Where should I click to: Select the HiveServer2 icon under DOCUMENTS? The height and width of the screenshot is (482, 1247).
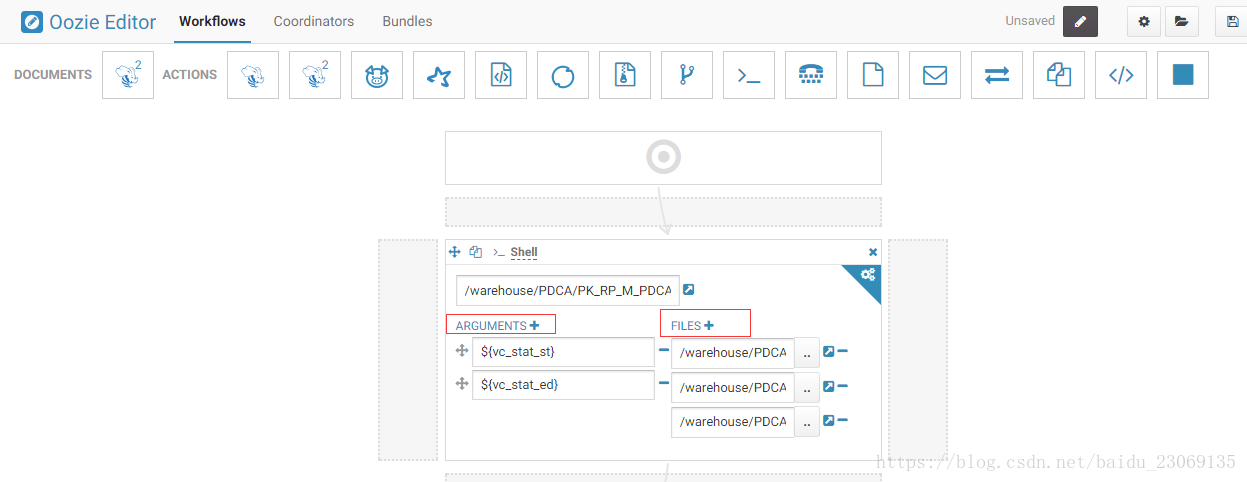point(128,74)
